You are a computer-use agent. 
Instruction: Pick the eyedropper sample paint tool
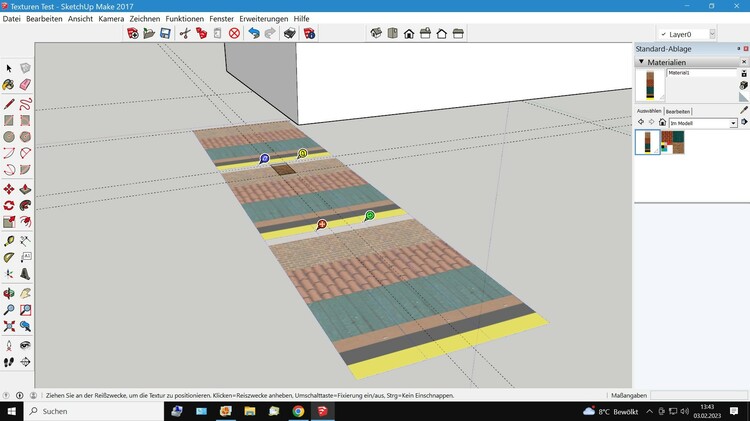[743, 110]
